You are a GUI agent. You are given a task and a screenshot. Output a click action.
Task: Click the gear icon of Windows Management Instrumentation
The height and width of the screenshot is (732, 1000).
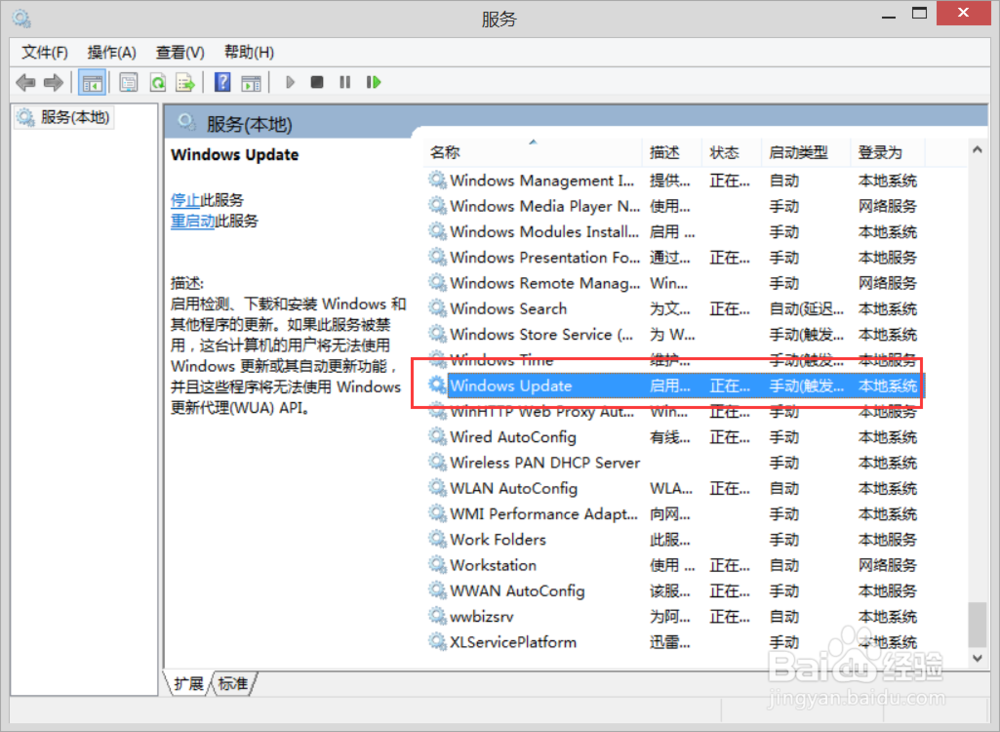[438, 180]
